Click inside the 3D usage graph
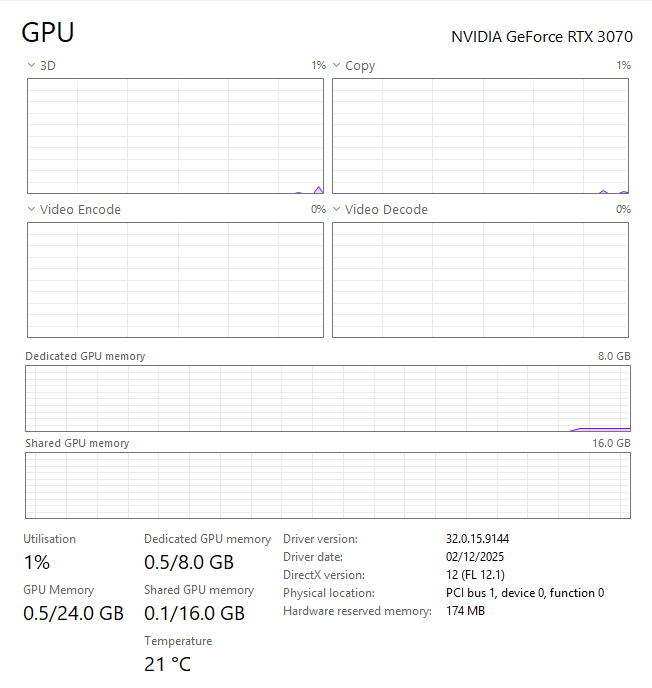This screenshot has width=652, height=688. (175, 136)
